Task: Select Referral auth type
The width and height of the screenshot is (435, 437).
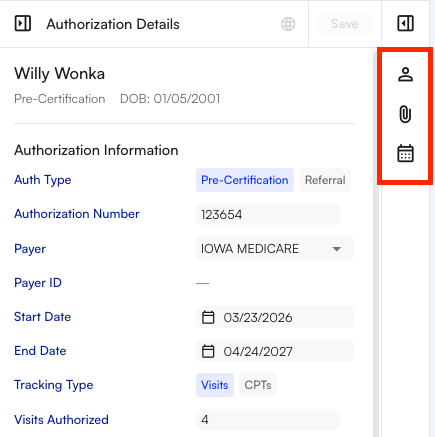Action: tap(325, 180)
